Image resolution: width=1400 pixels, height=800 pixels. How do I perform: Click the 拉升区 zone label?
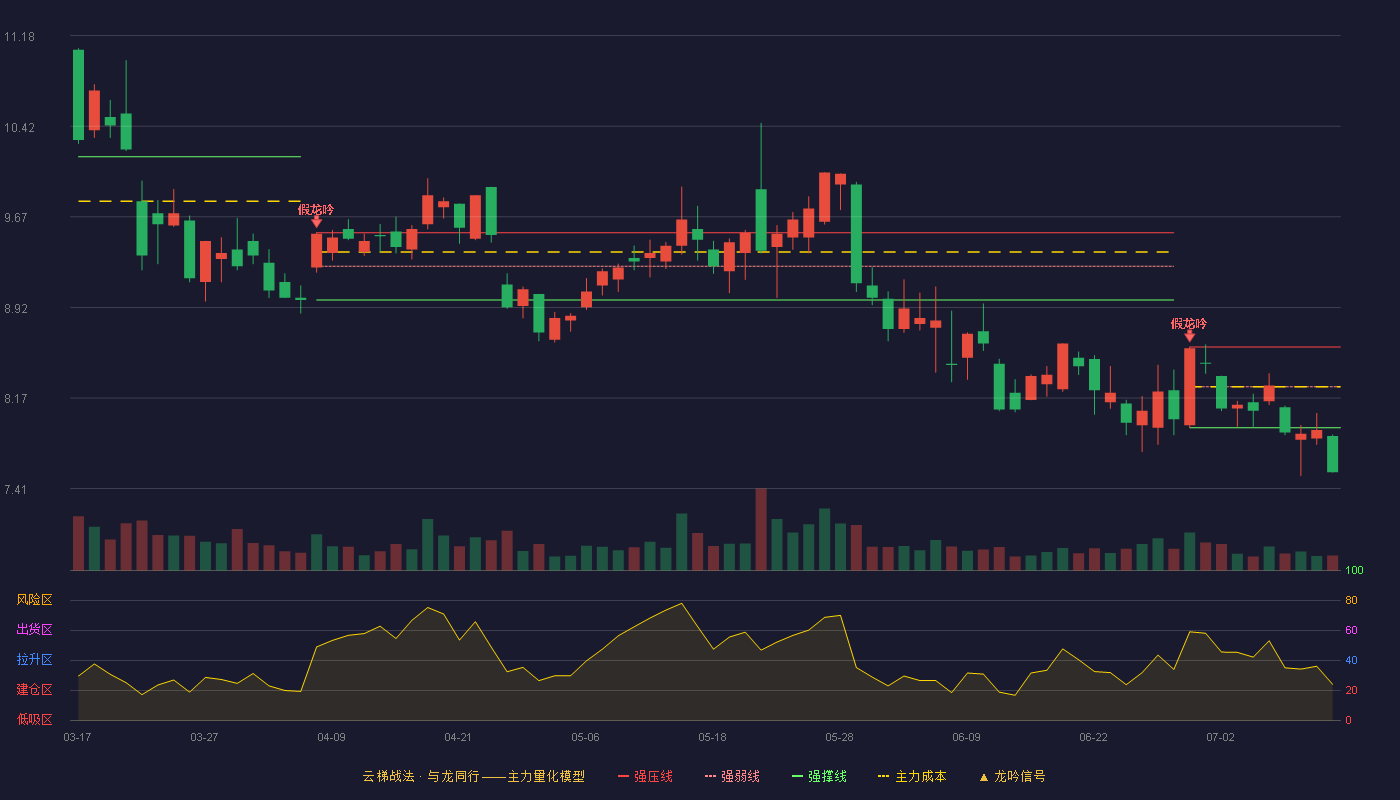click(34, 660)
